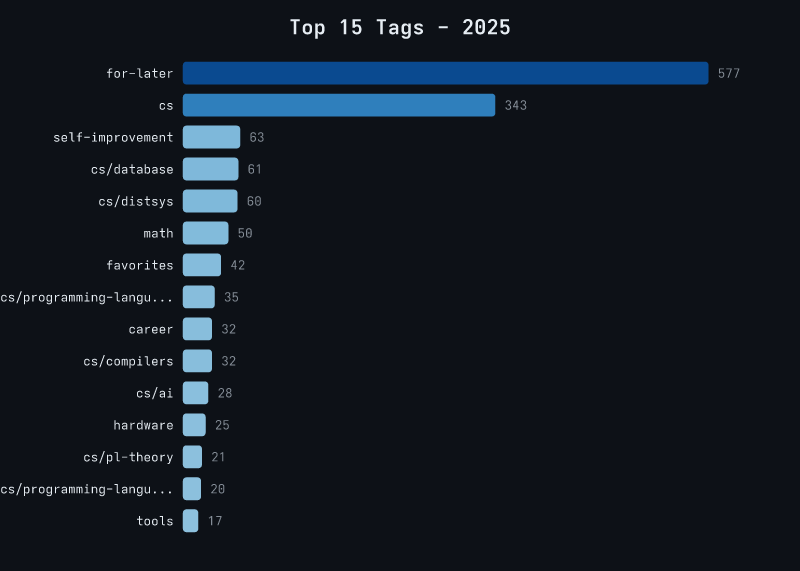Screen dimensions: 800x571
Task: Select the career tag label
Action: [151, 329]
